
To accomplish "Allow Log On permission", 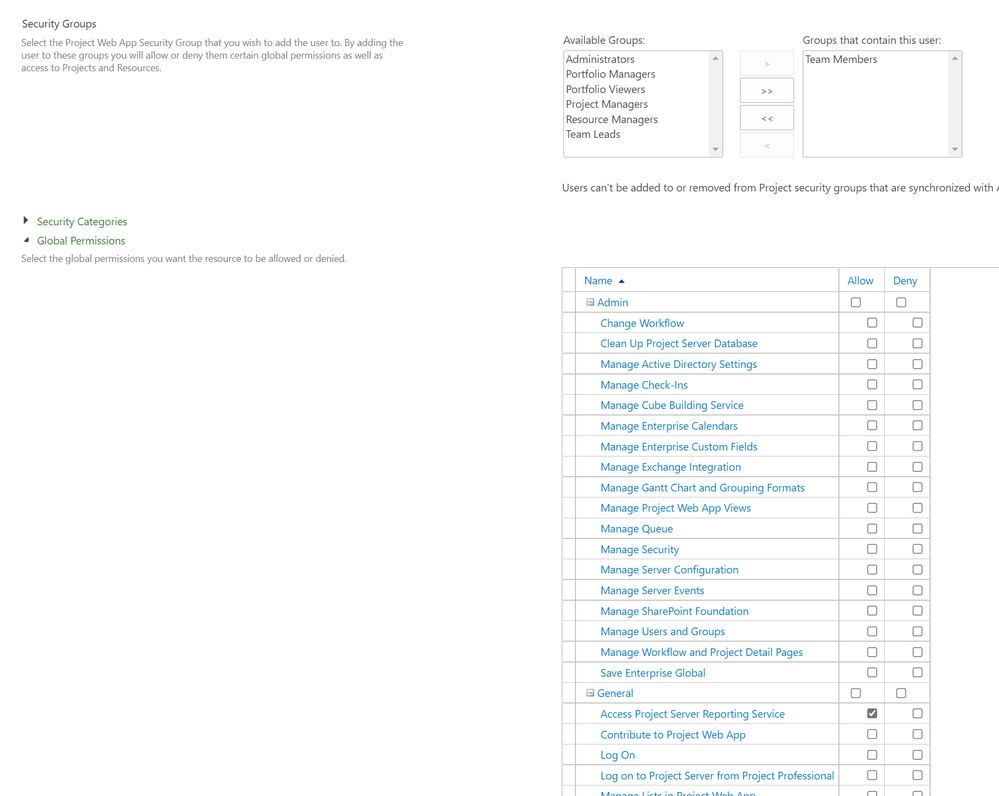I will (x=872, y=755).
